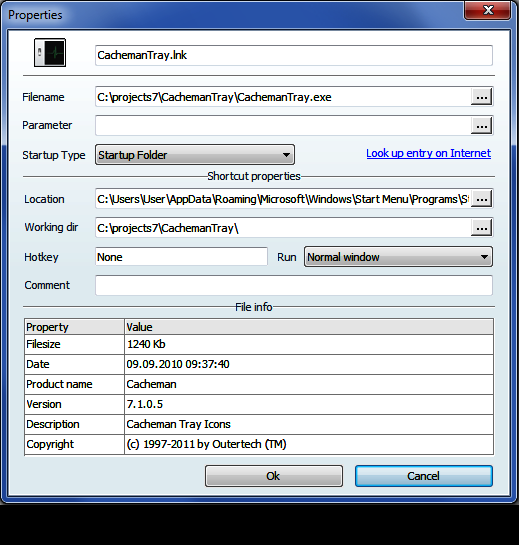Dismiss dialog with Cancel button

pyautogui.click(x=424, y=476)
